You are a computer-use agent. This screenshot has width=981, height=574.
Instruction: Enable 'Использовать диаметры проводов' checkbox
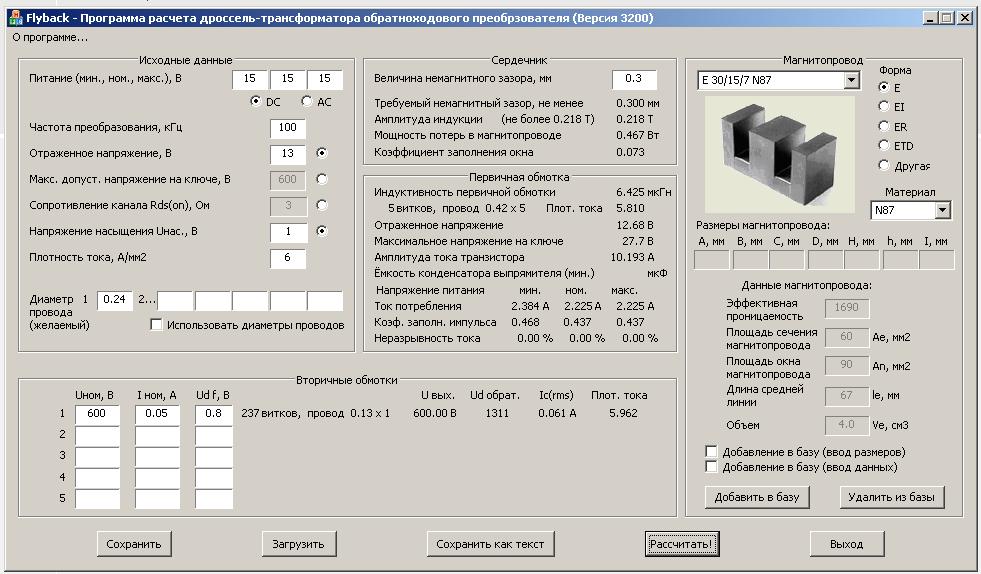point(157,325)
